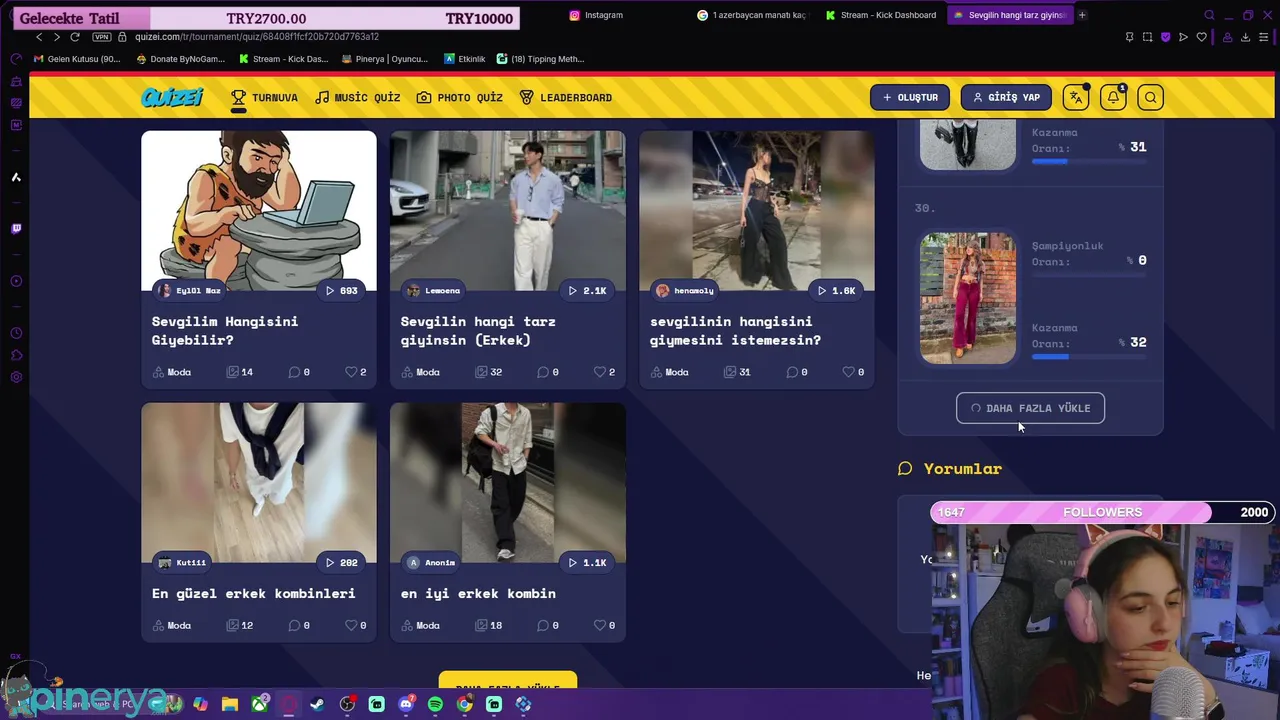The height and width of the screenshot is (720, 1280).
Task: Open a new browser tab with plus
Action: [x=1082, y=15]
